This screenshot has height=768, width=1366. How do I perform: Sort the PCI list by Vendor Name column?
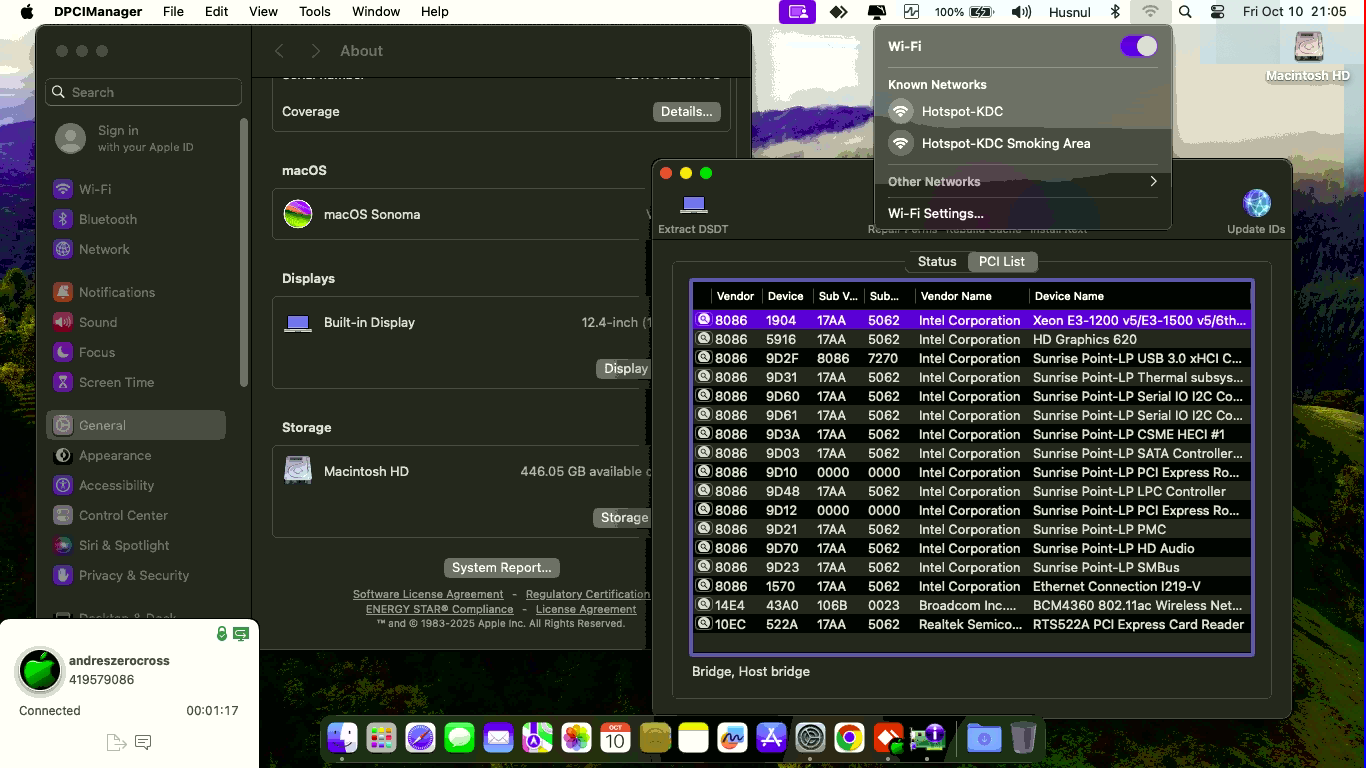pos(971,296)
